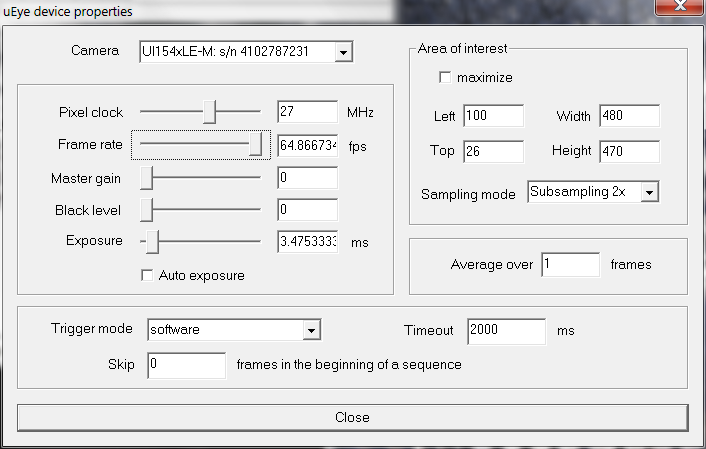Viewport: 706px width, 449px height.
Task: Enable the maximize area checkbox
Action: point(445,77)
